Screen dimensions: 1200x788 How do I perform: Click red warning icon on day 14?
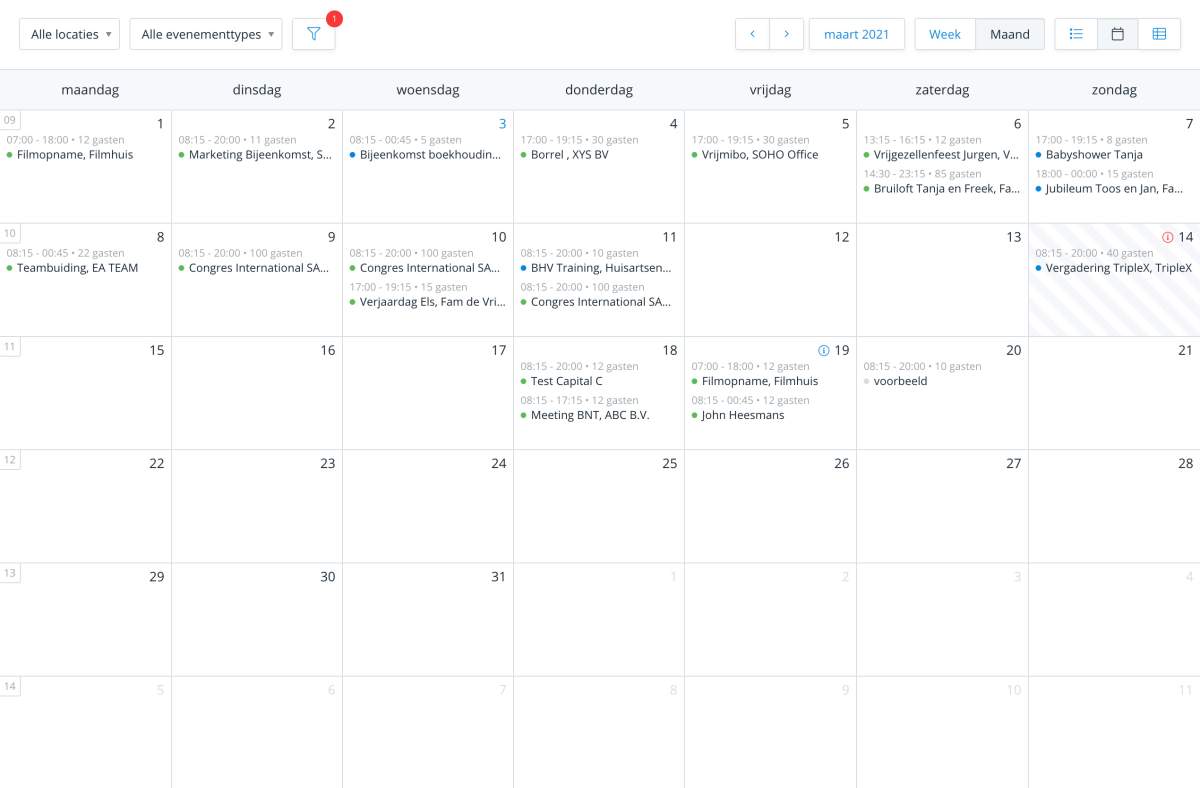(1167, 237)
